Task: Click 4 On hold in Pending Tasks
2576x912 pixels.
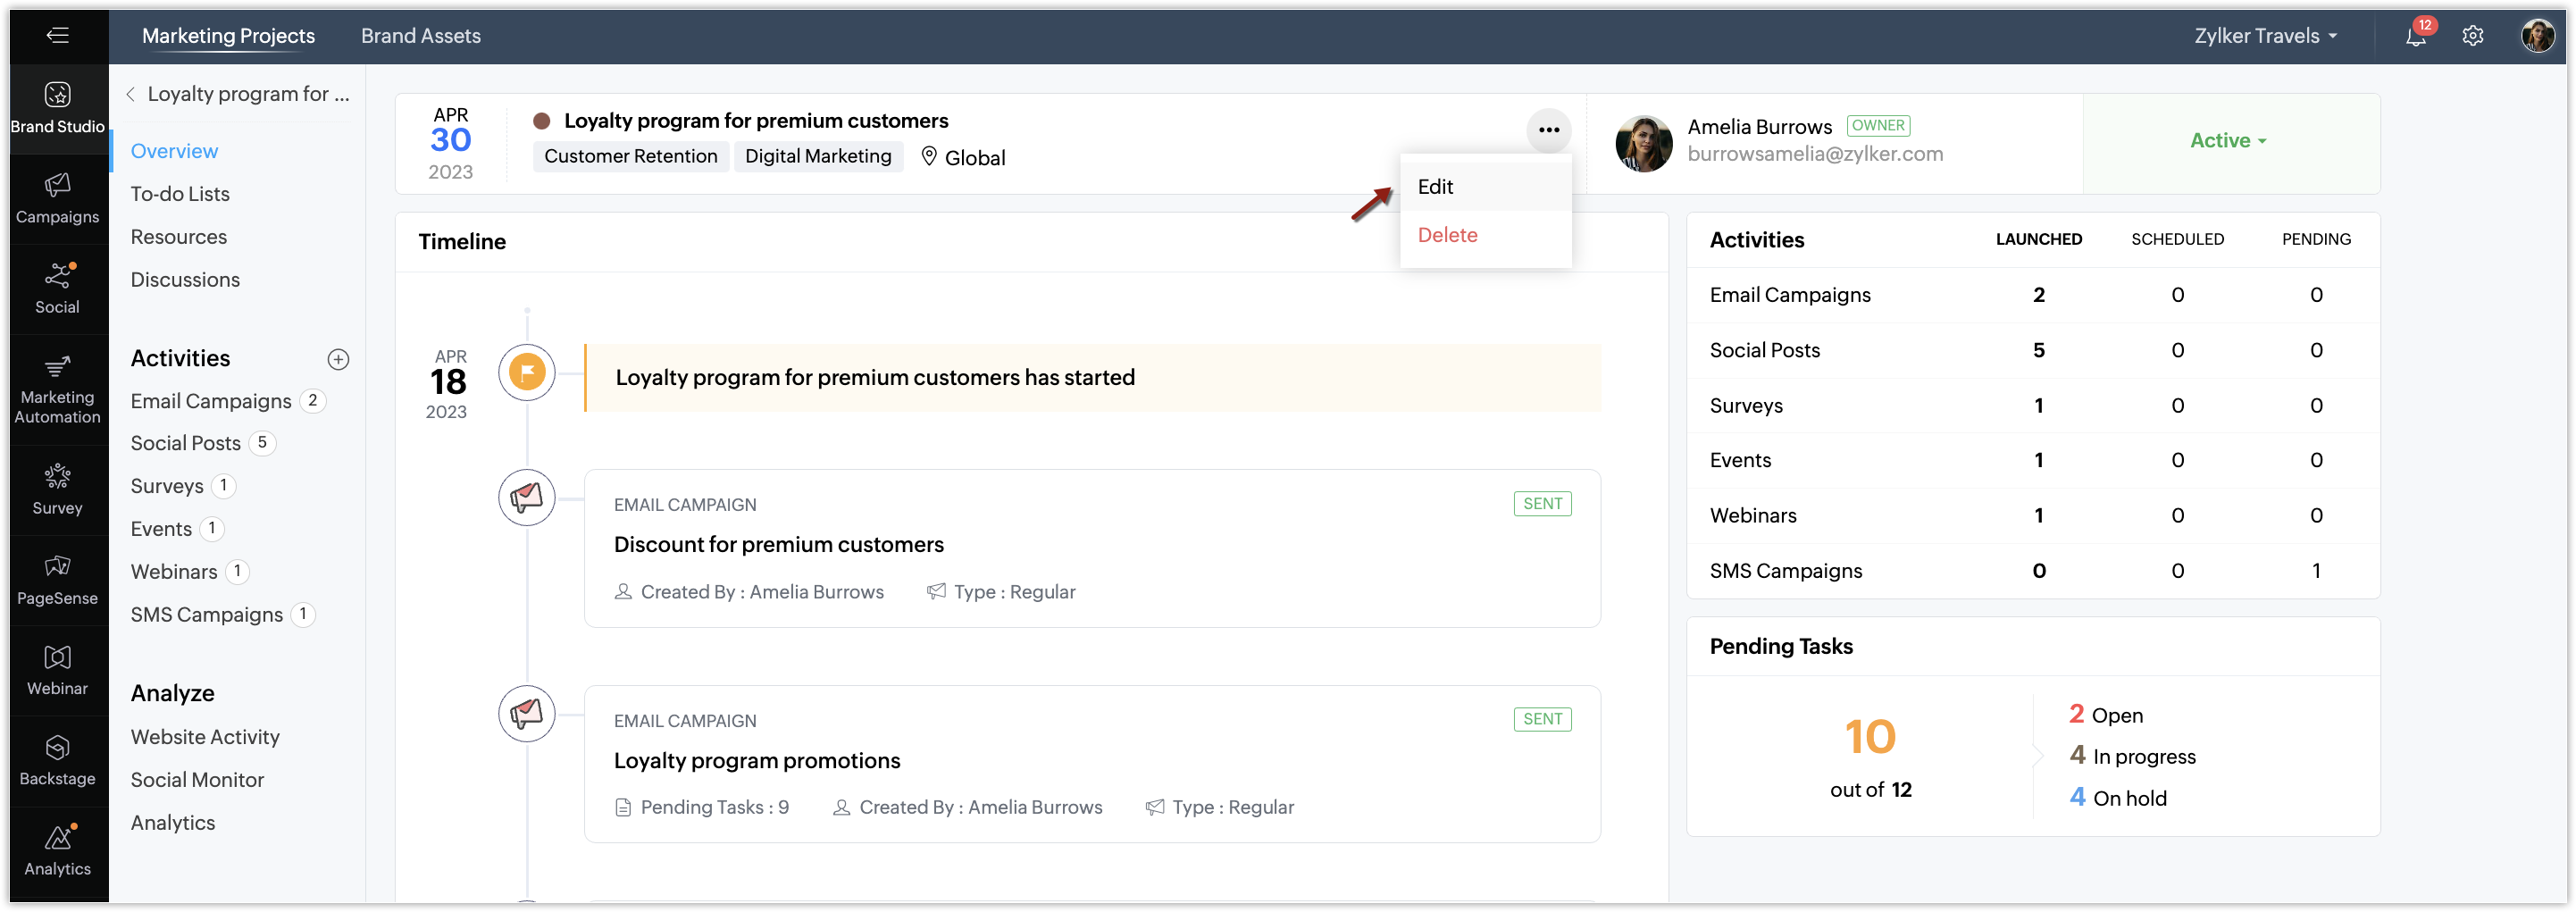Action: click(2118, 798)
